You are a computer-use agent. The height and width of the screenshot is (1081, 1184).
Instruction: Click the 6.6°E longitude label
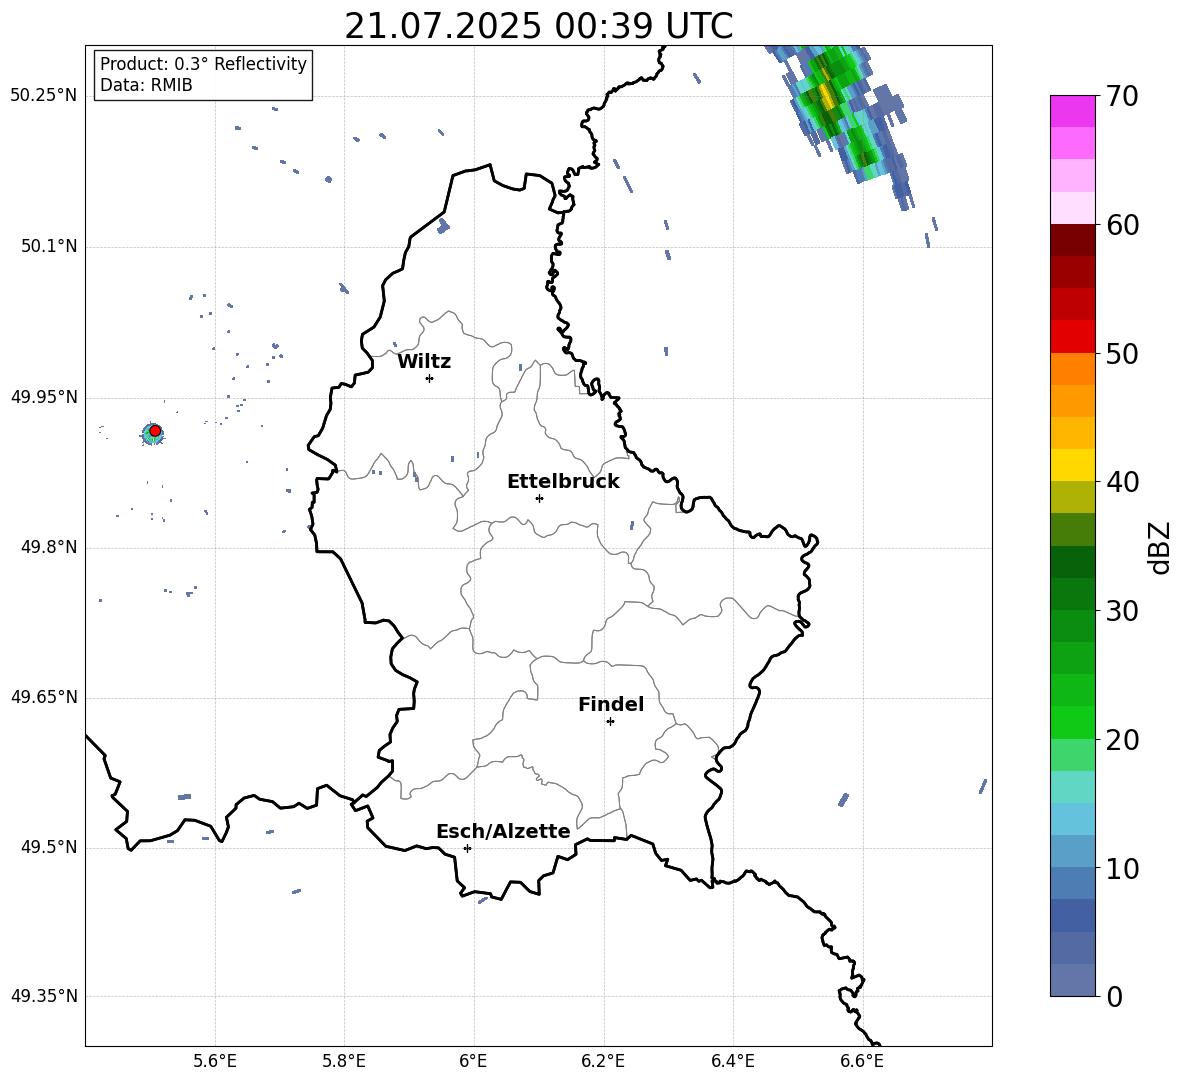tap(862, 1061)
